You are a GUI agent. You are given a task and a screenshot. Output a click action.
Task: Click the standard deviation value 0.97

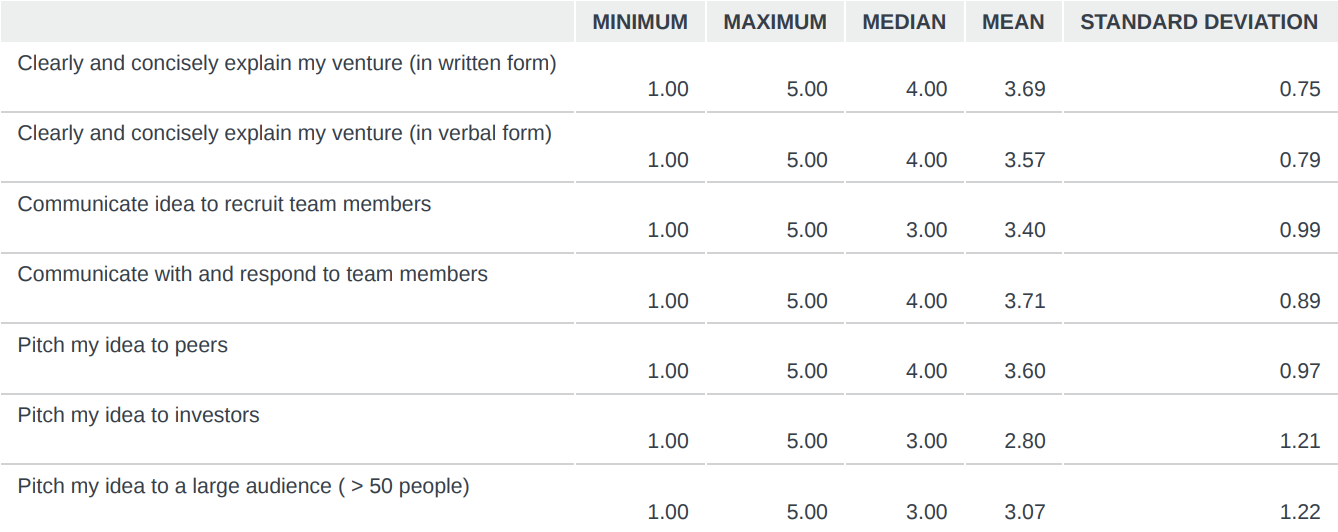1300,371
